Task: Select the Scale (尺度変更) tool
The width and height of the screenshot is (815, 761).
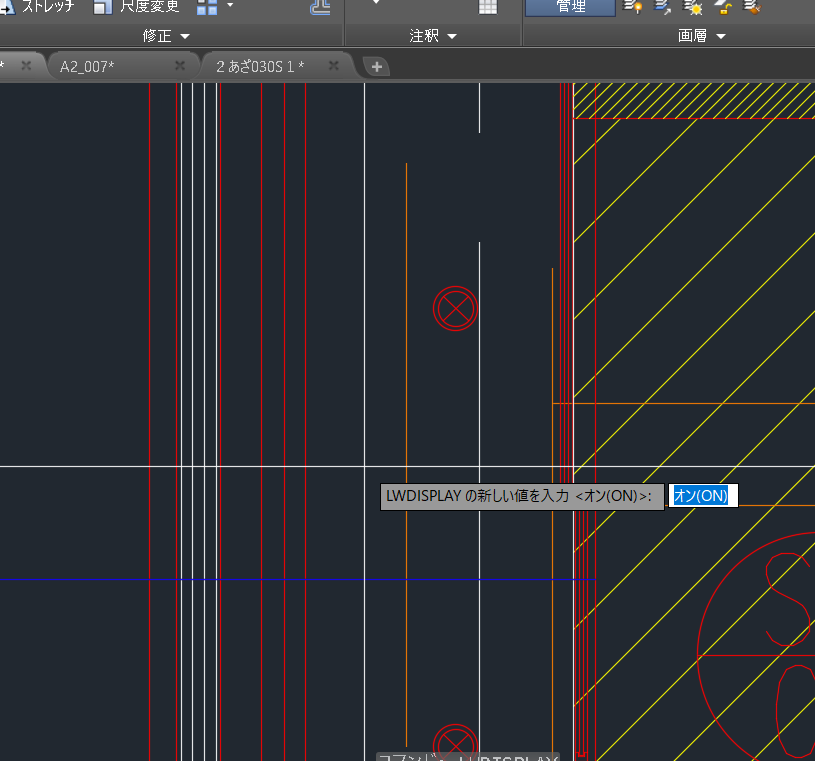Action: (x=136, y=6)
